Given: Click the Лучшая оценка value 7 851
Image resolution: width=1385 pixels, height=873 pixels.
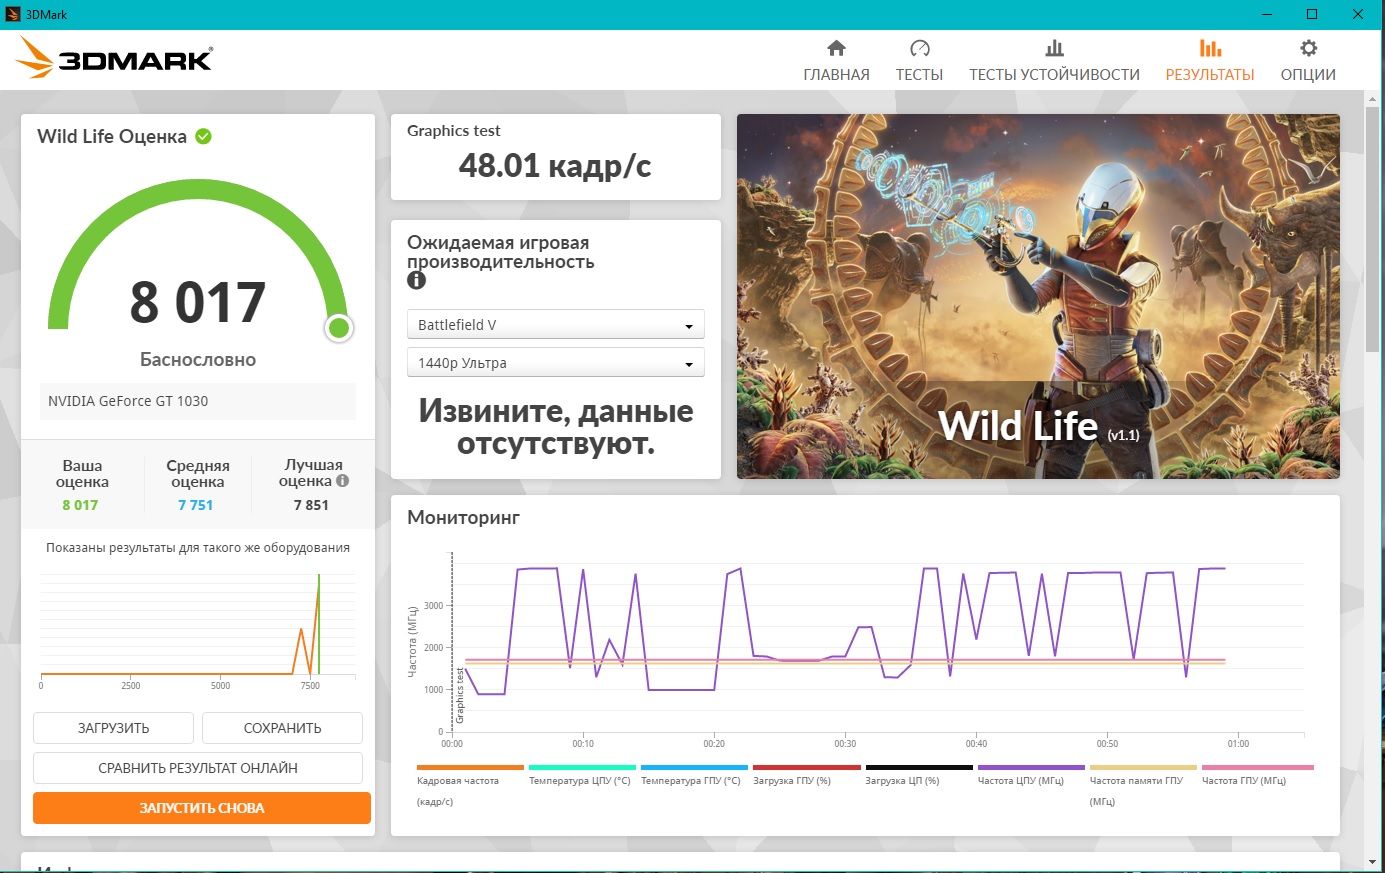Looking at the screenshot, I should coord(311,505).
